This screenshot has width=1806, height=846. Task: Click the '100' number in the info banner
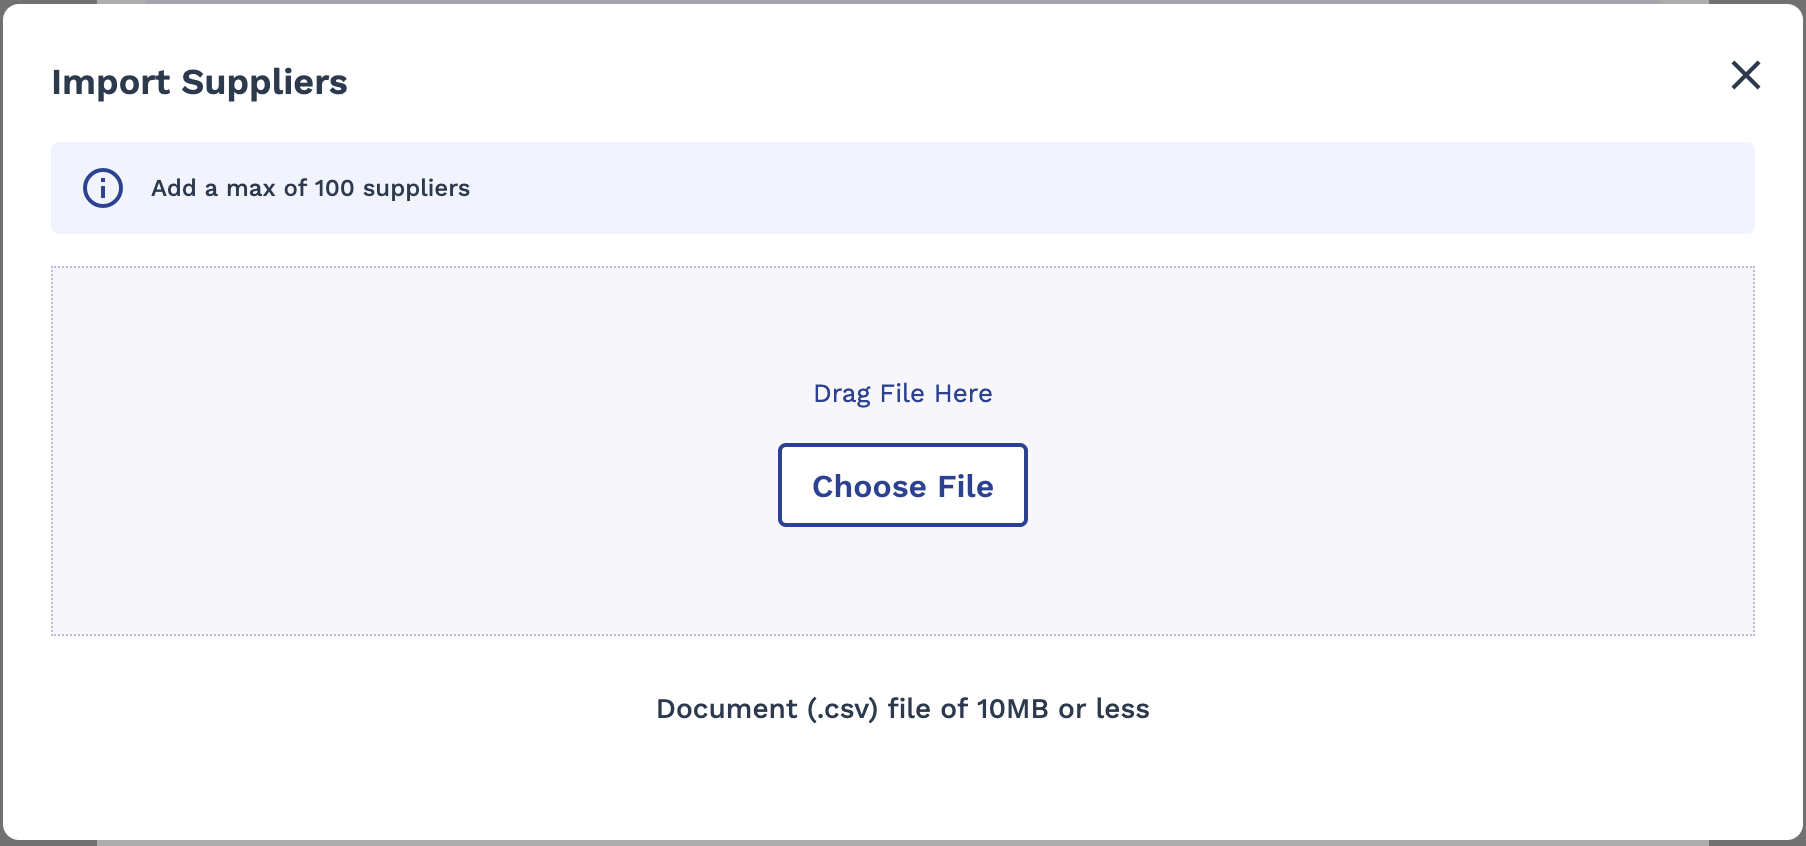334,188
